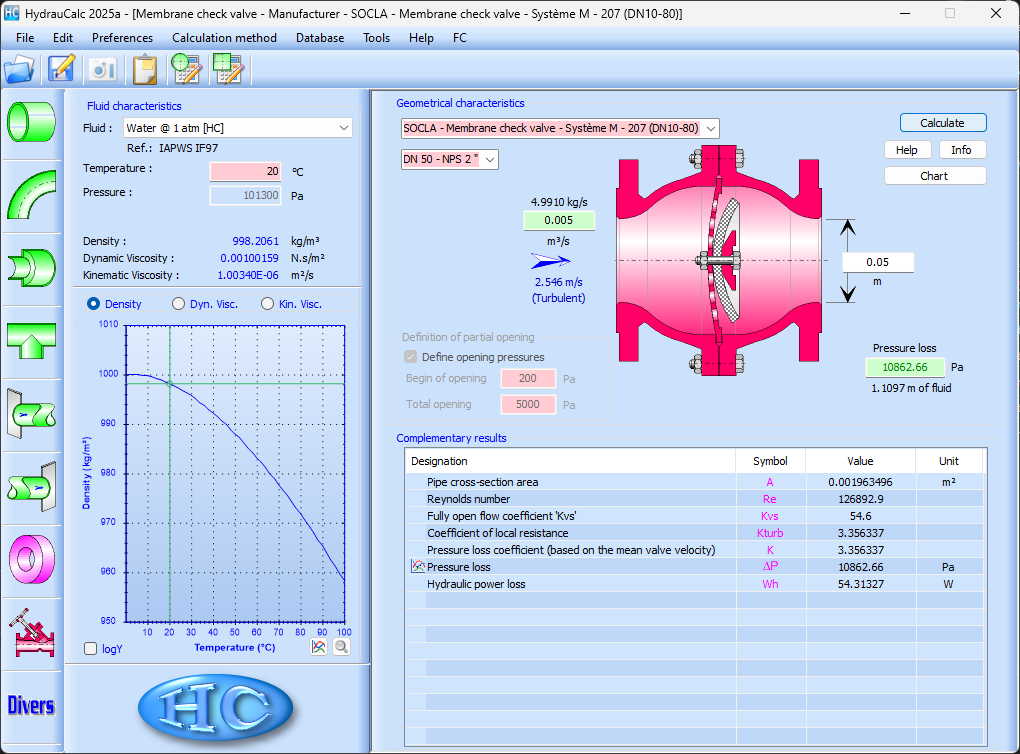Select the straight pipe component icon

pyautogui.click(x=31, y=121)
